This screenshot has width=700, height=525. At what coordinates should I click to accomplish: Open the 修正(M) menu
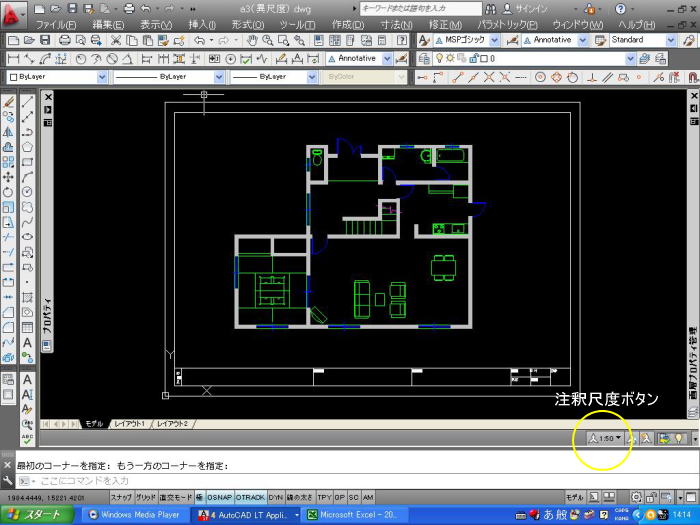(445, 25)
